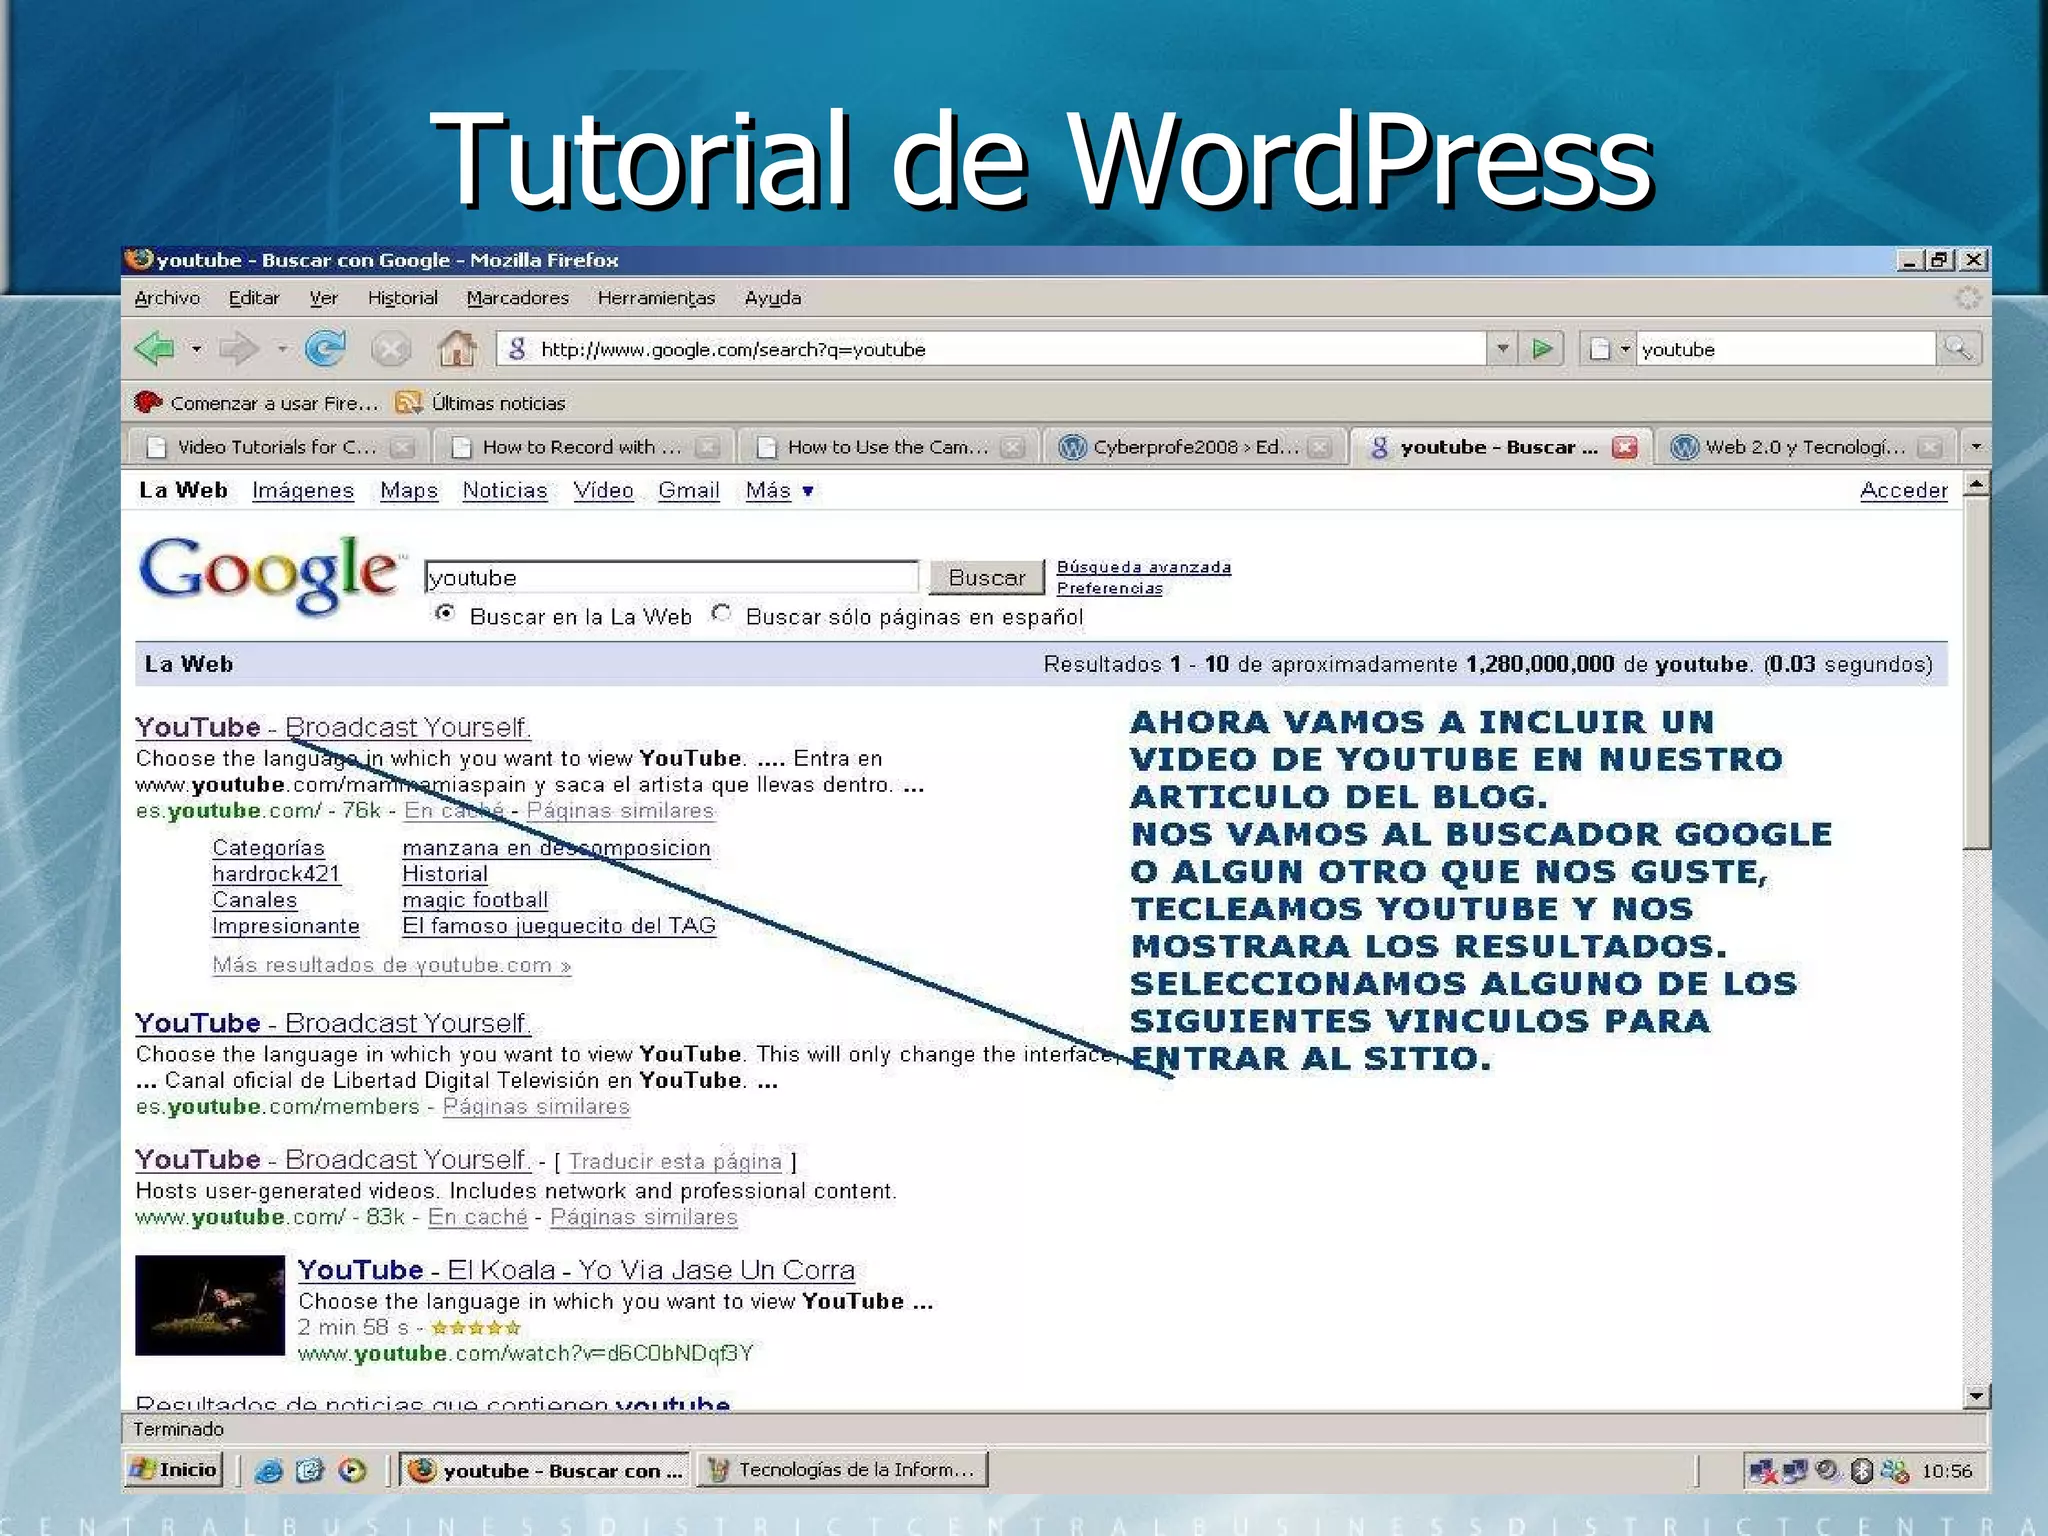
Task: Click the 'magic football' sitelink
Action: [x=475, y=900]
